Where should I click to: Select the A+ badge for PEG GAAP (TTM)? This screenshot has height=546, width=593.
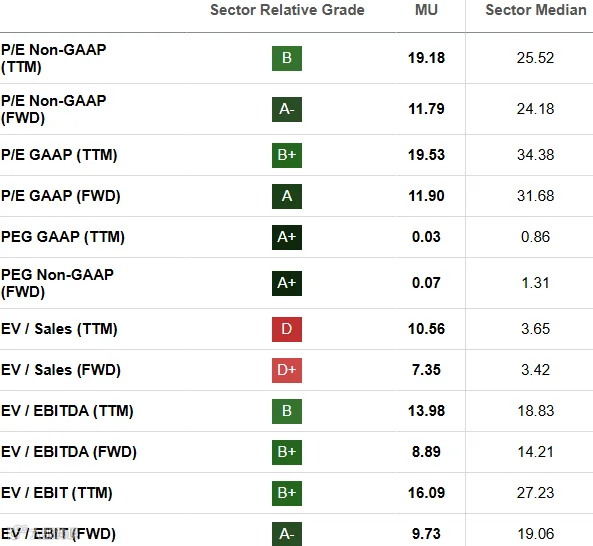[287, 237]
